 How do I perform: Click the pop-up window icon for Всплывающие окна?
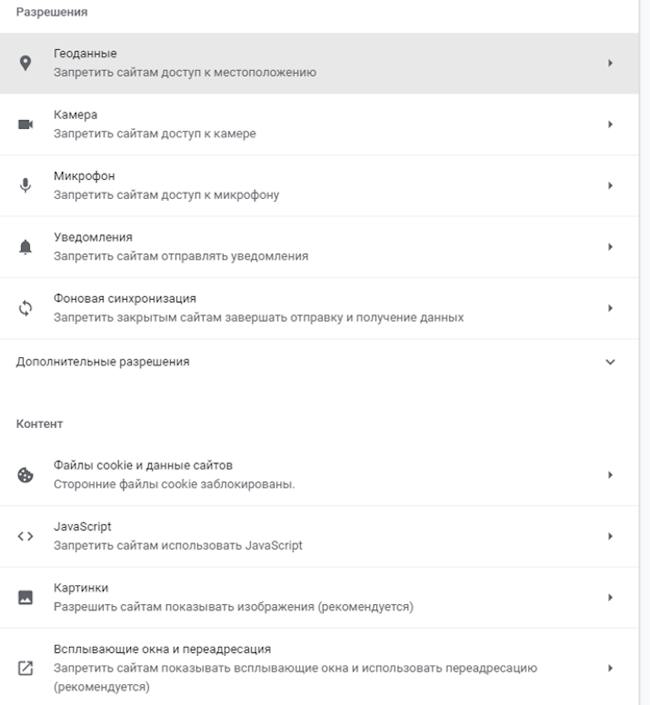point(26,668)
